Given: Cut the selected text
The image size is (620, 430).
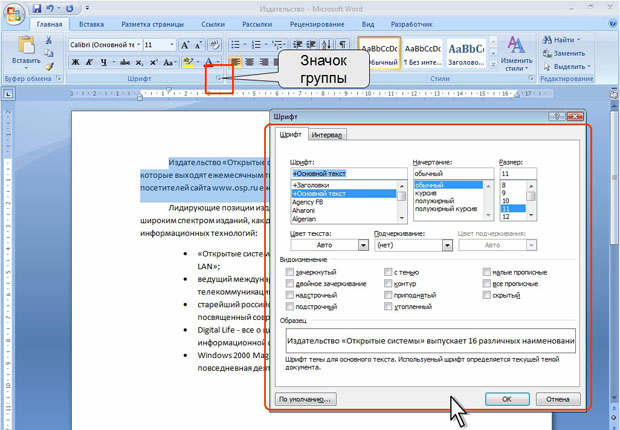Looking at the screenshot, I should pos(49,40).
